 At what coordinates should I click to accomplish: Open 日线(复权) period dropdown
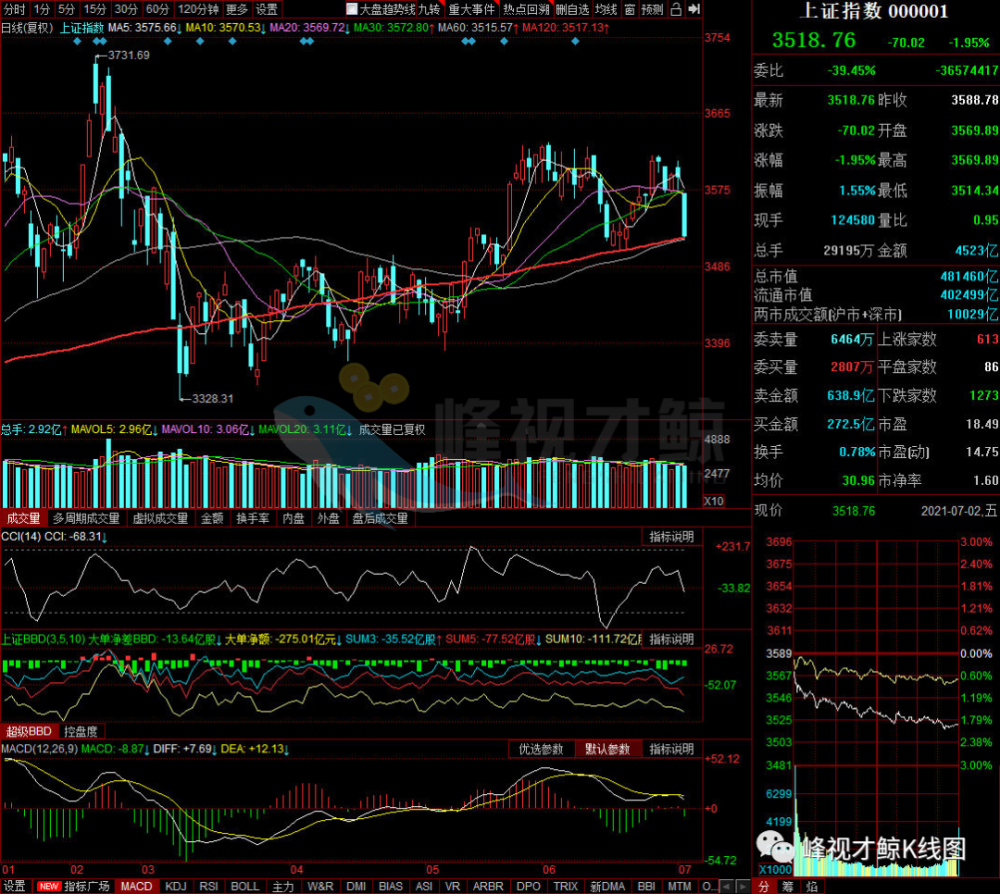point(27,28)
